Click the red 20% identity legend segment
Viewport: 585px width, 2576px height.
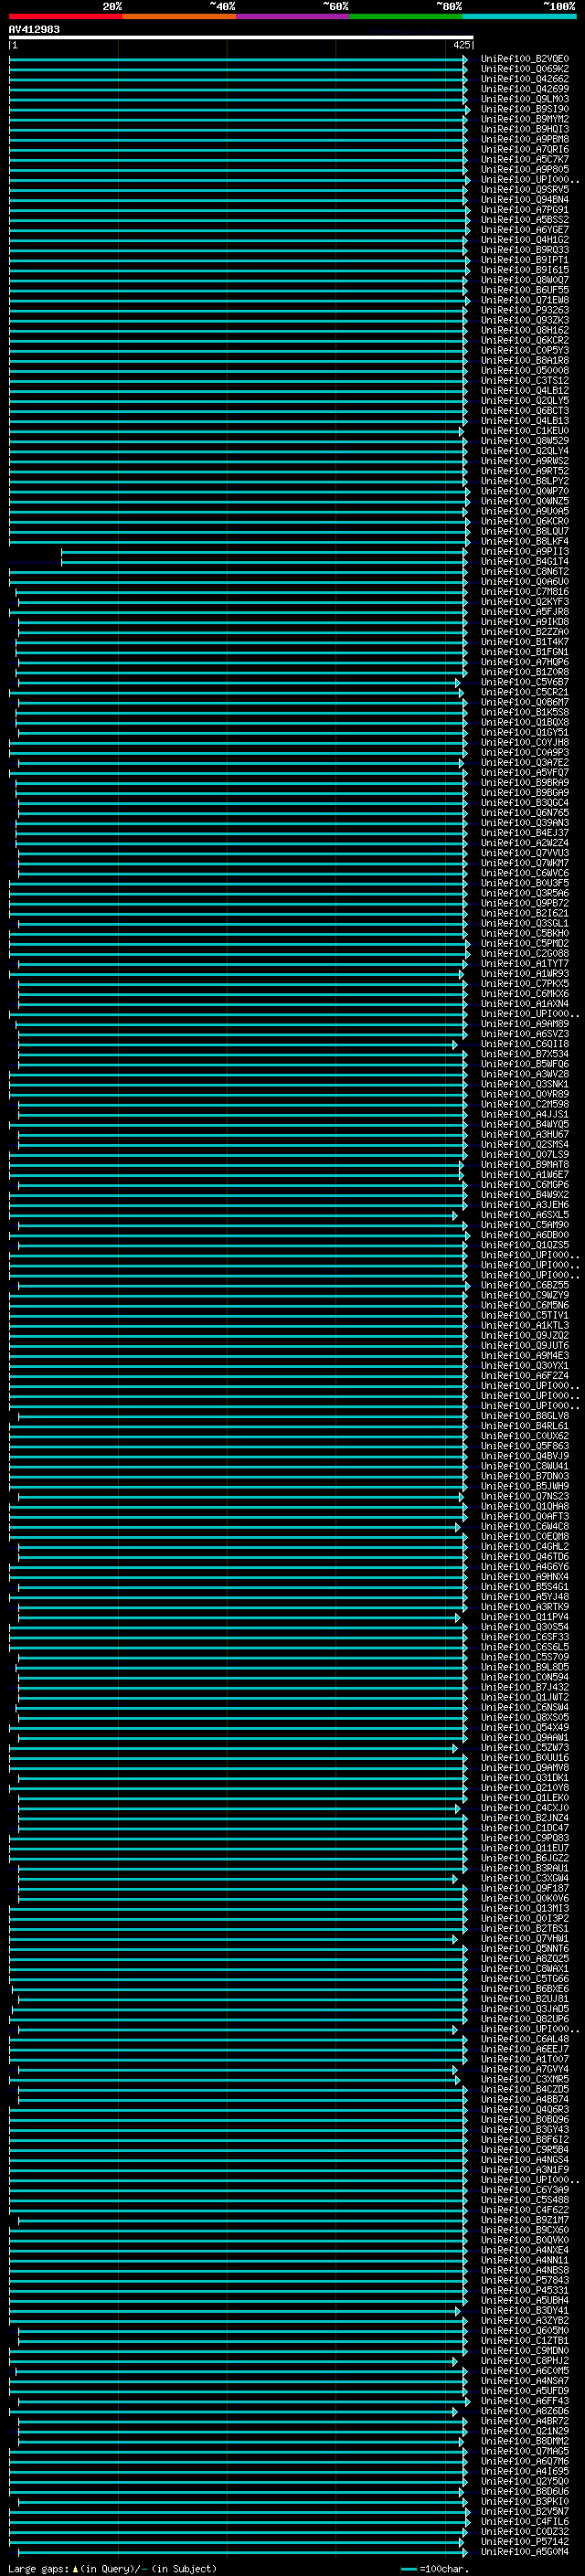coord(65,16)
